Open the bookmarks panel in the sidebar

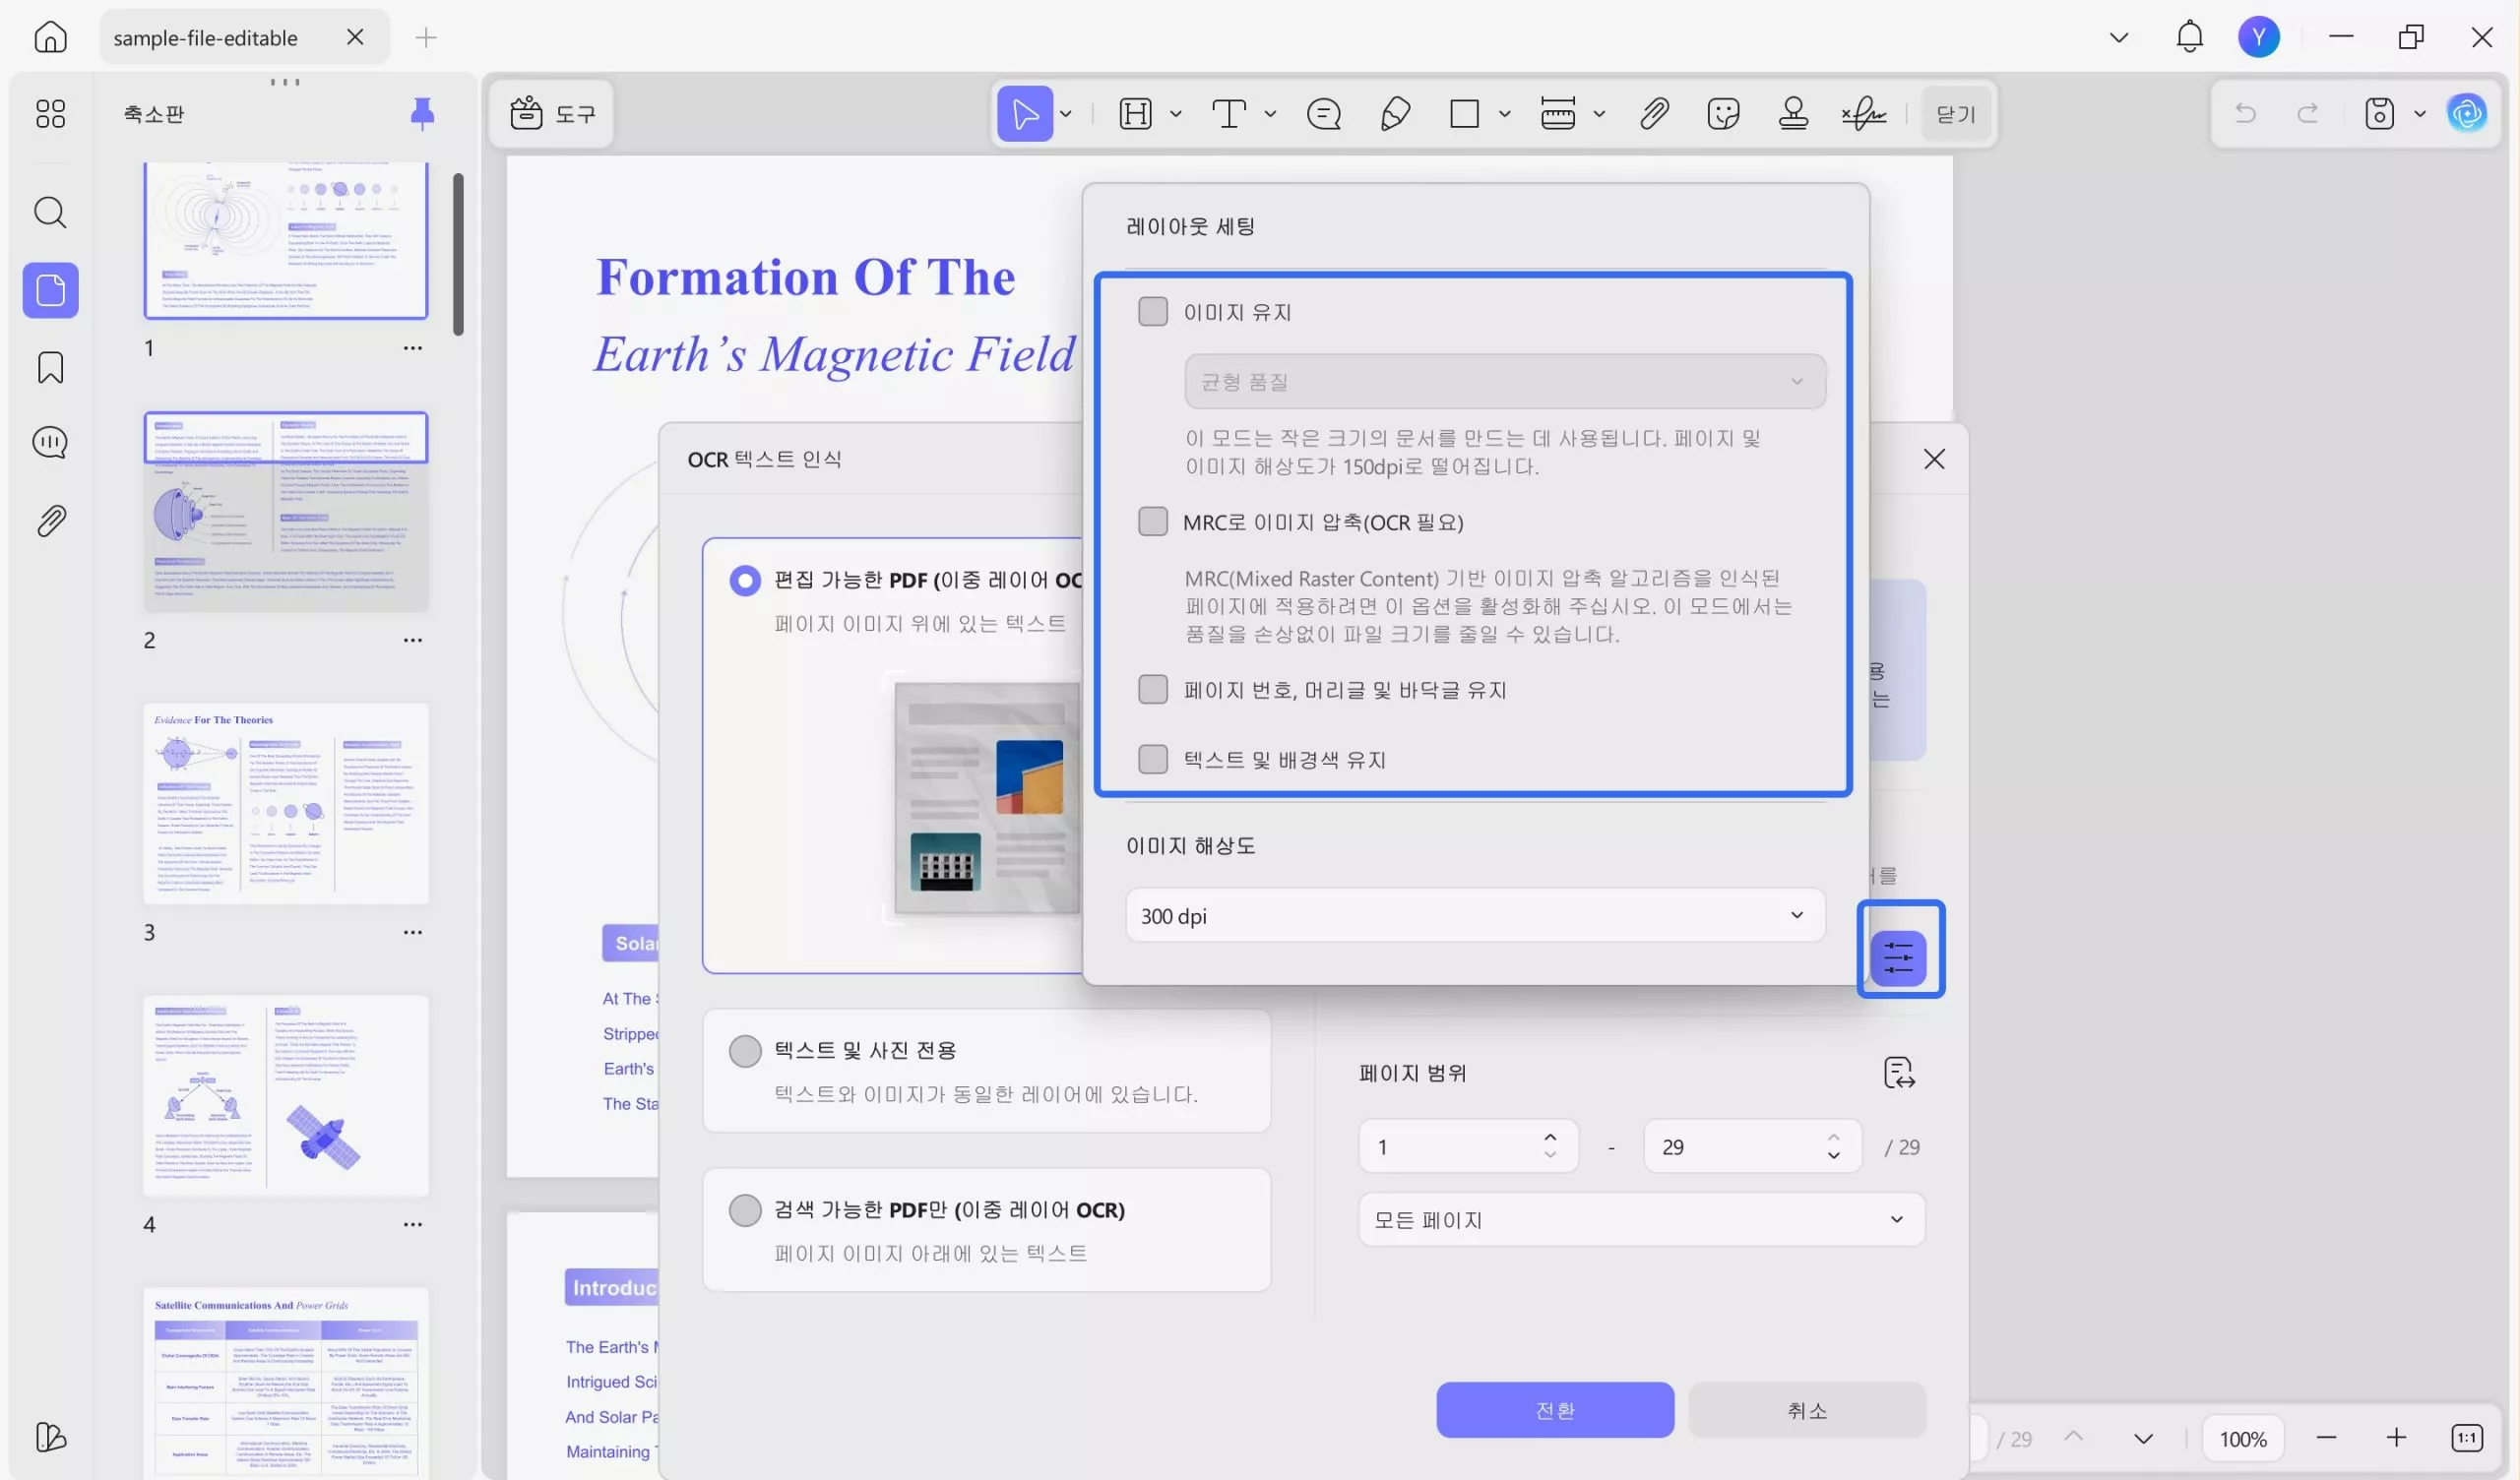coord(50,367)
